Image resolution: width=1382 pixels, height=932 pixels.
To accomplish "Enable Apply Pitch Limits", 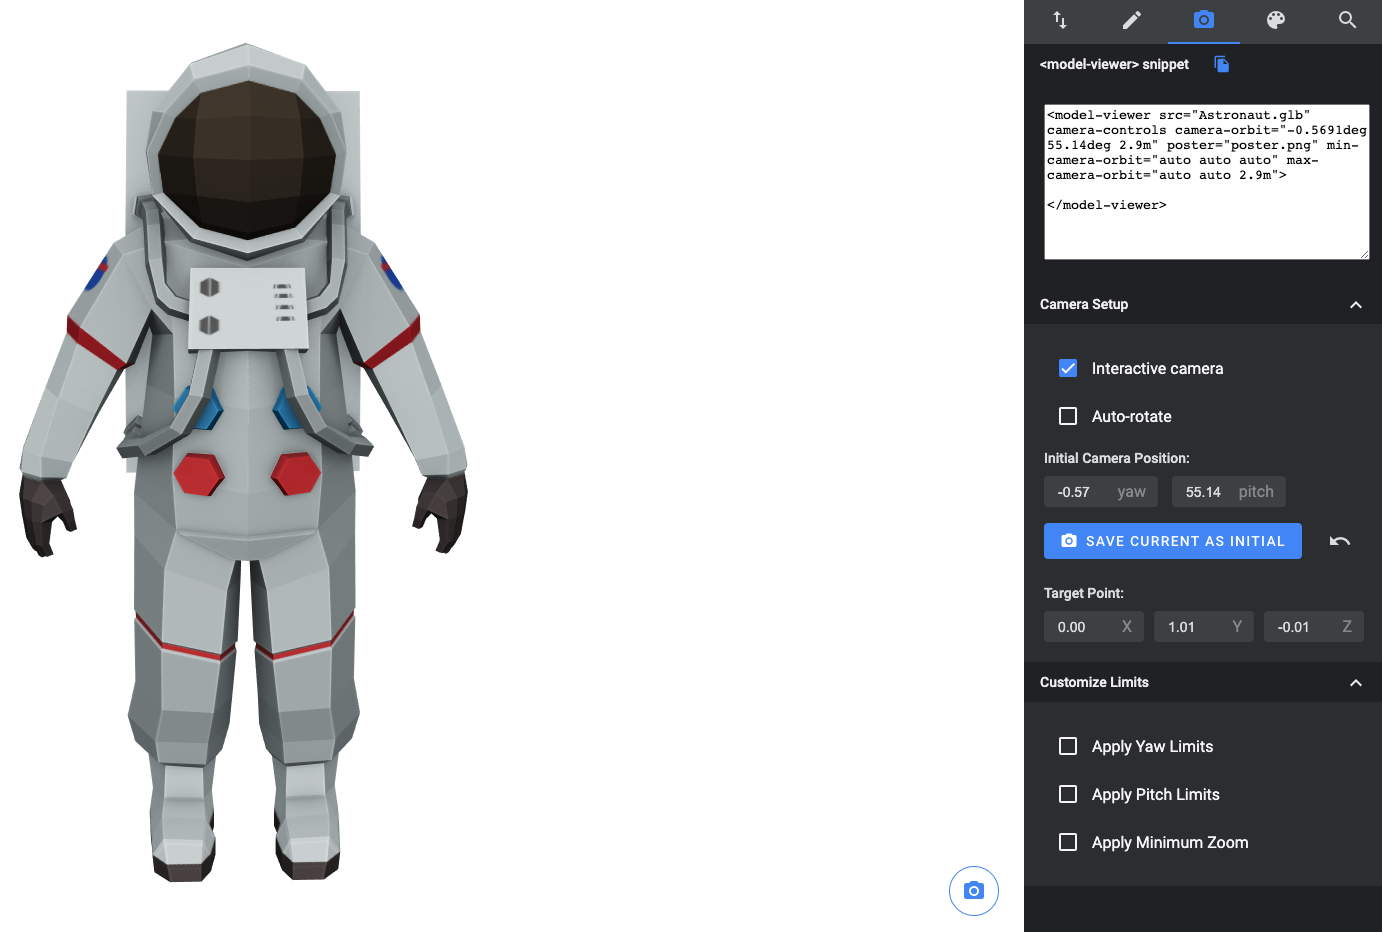I will [1067, 793].
